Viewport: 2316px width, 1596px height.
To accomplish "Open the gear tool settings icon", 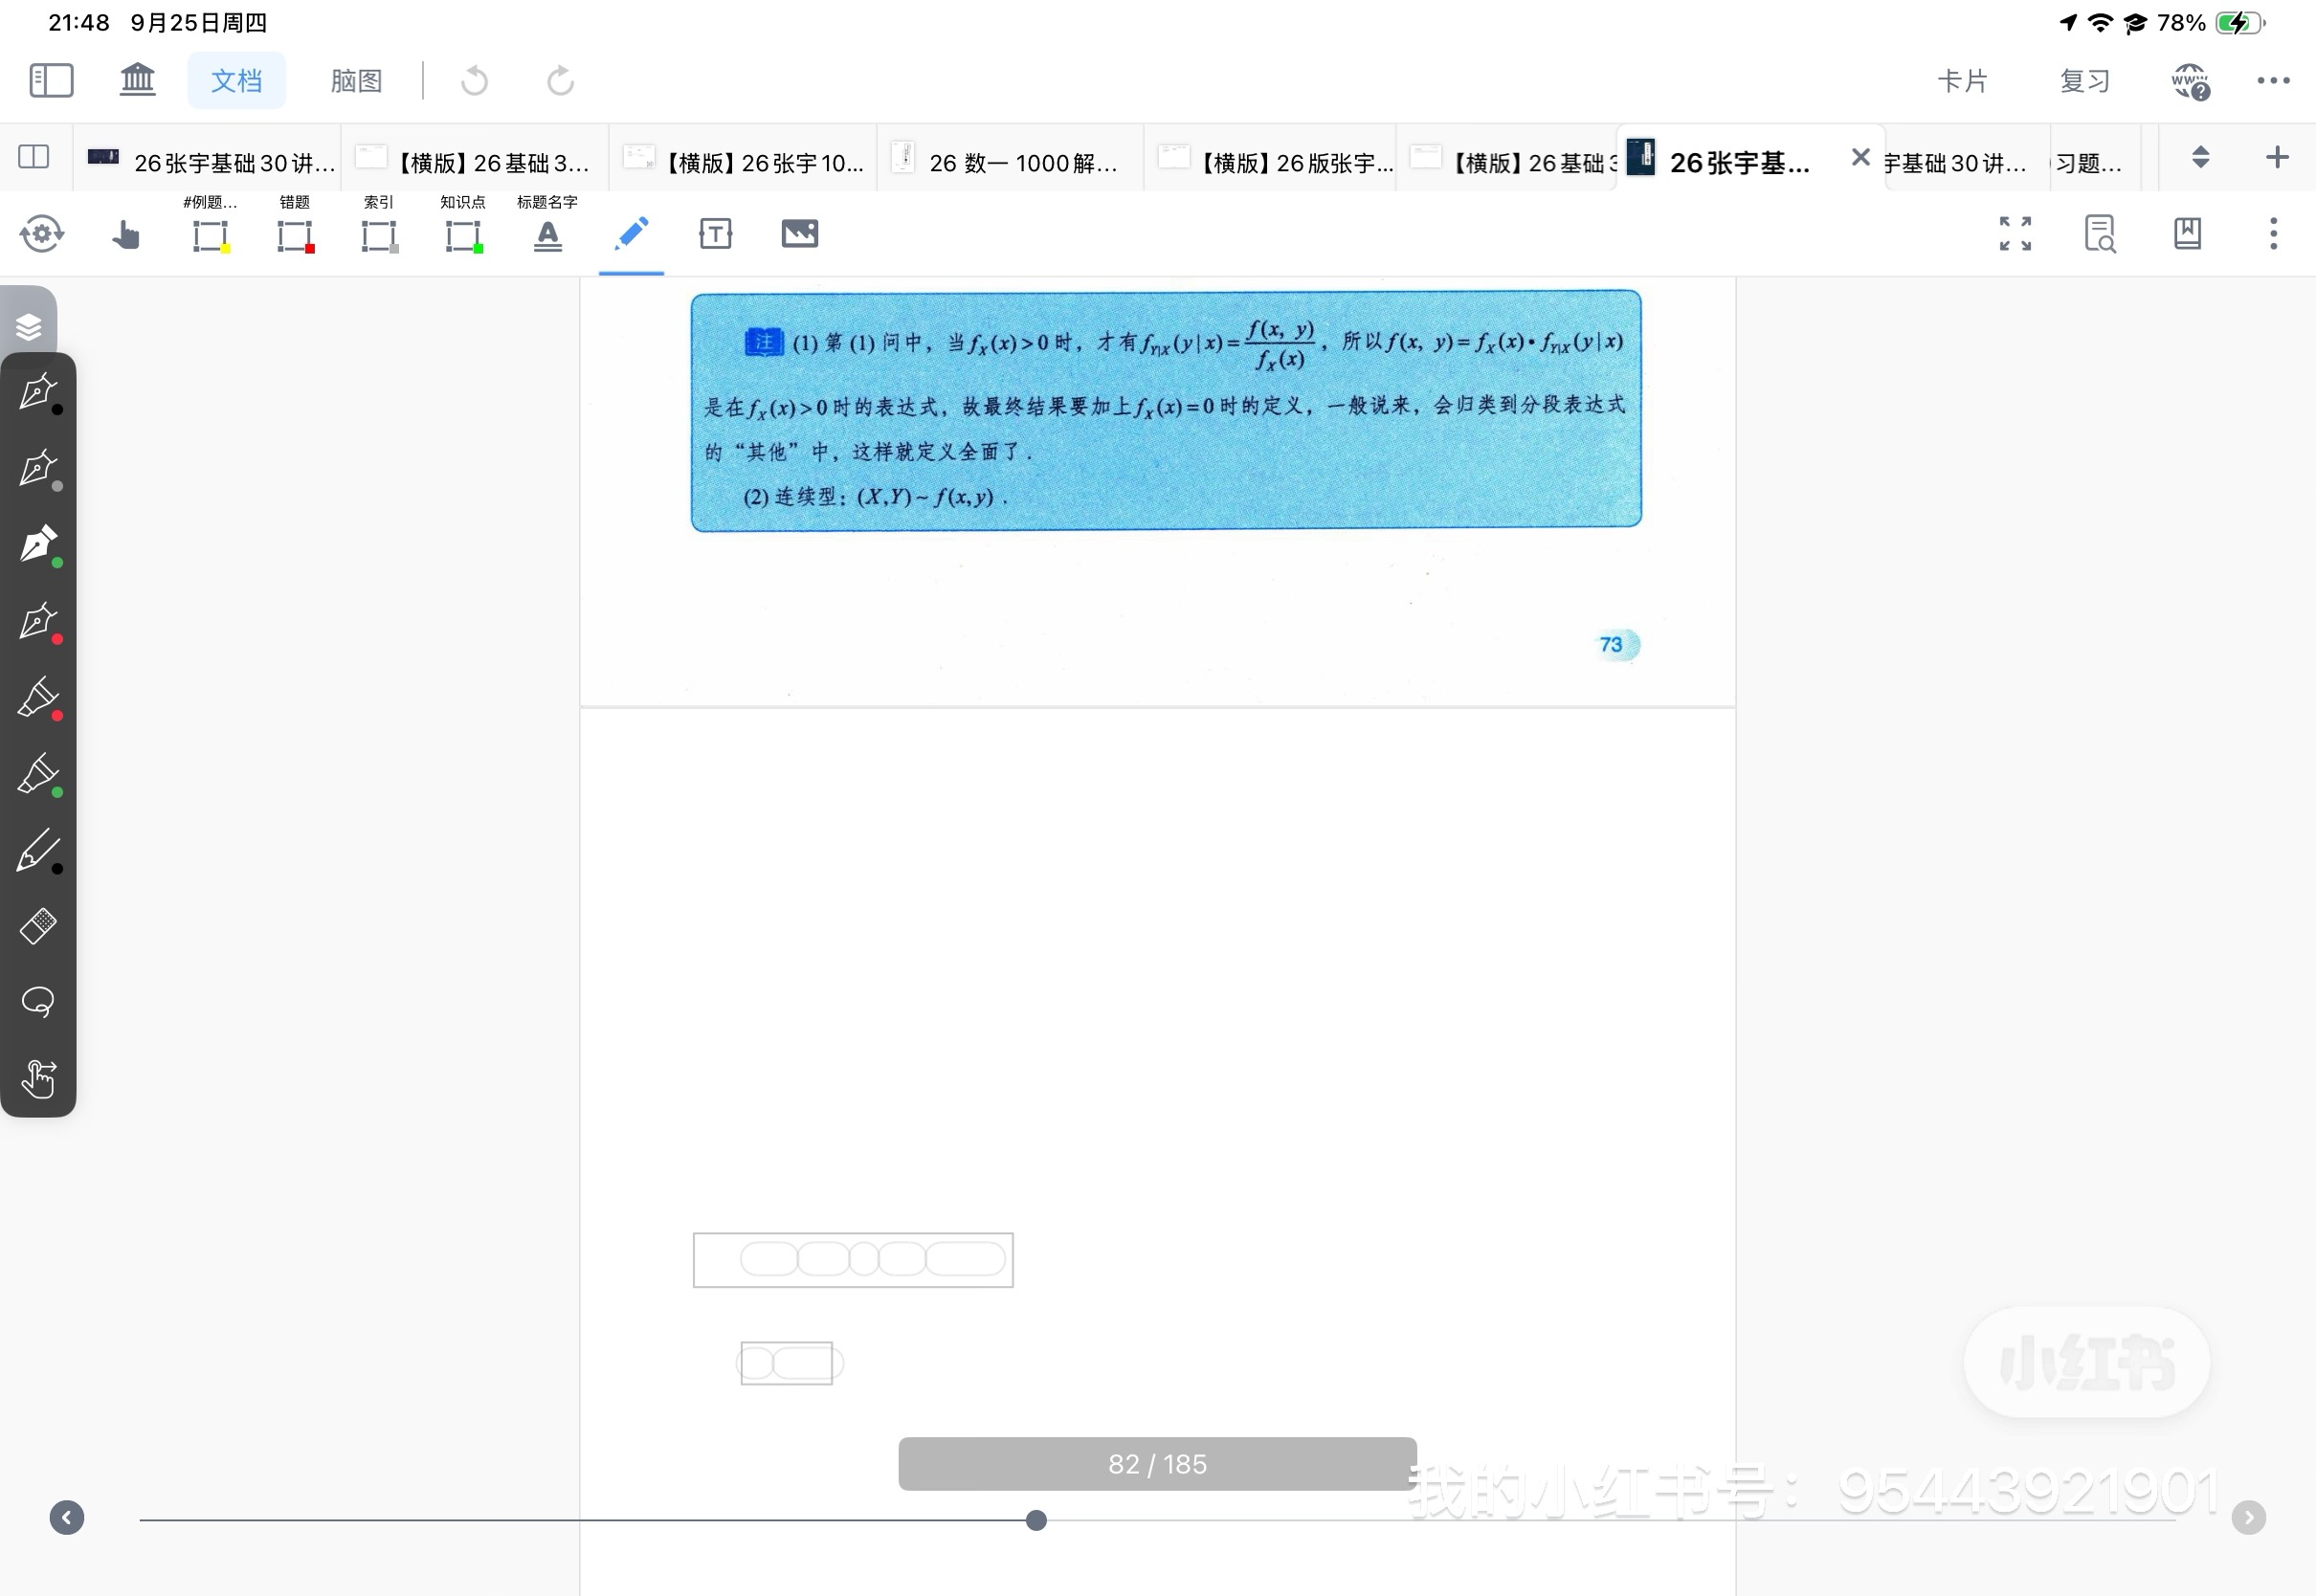I will [42, 234].
